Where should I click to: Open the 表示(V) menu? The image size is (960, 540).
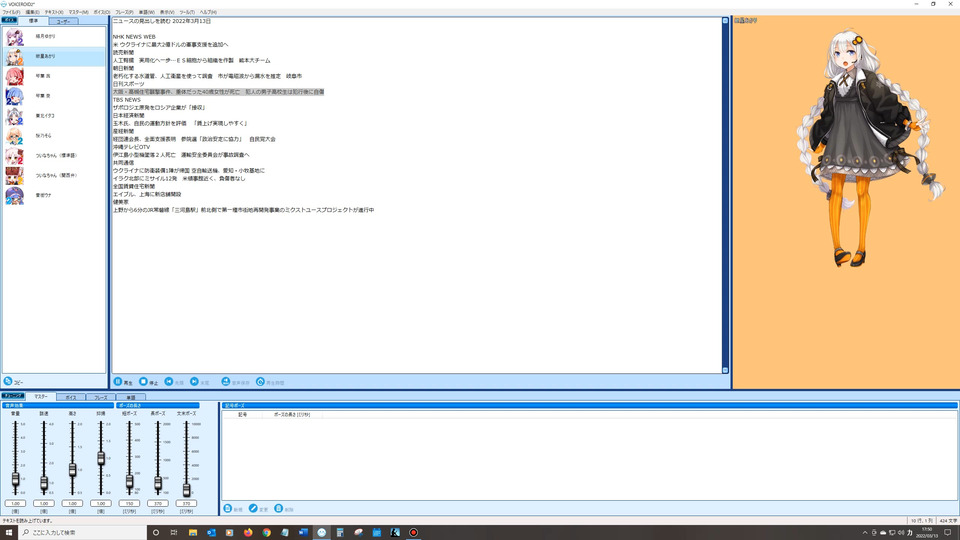167,12
